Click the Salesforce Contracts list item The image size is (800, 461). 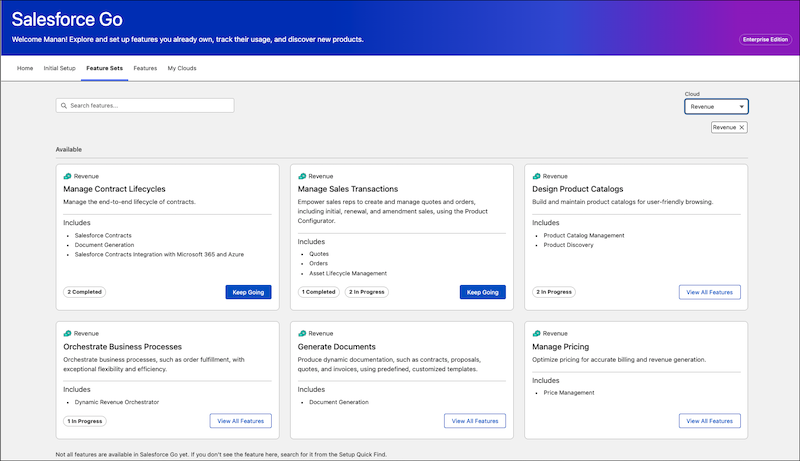pos(103,236)
